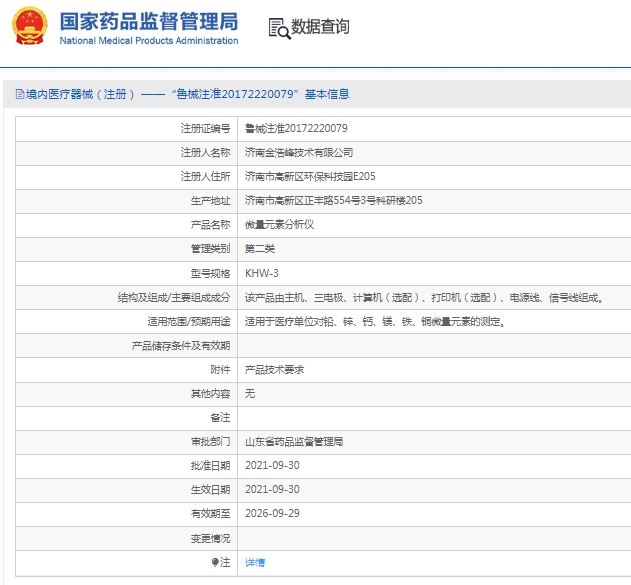Click the 注册证编号 label
This screenshot has width=631, height=585.
205,128
